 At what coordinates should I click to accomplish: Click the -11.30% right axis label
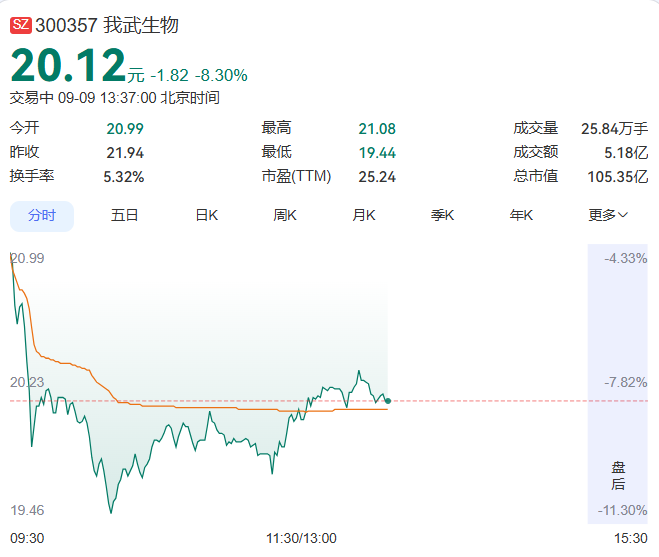pos(622,510)
